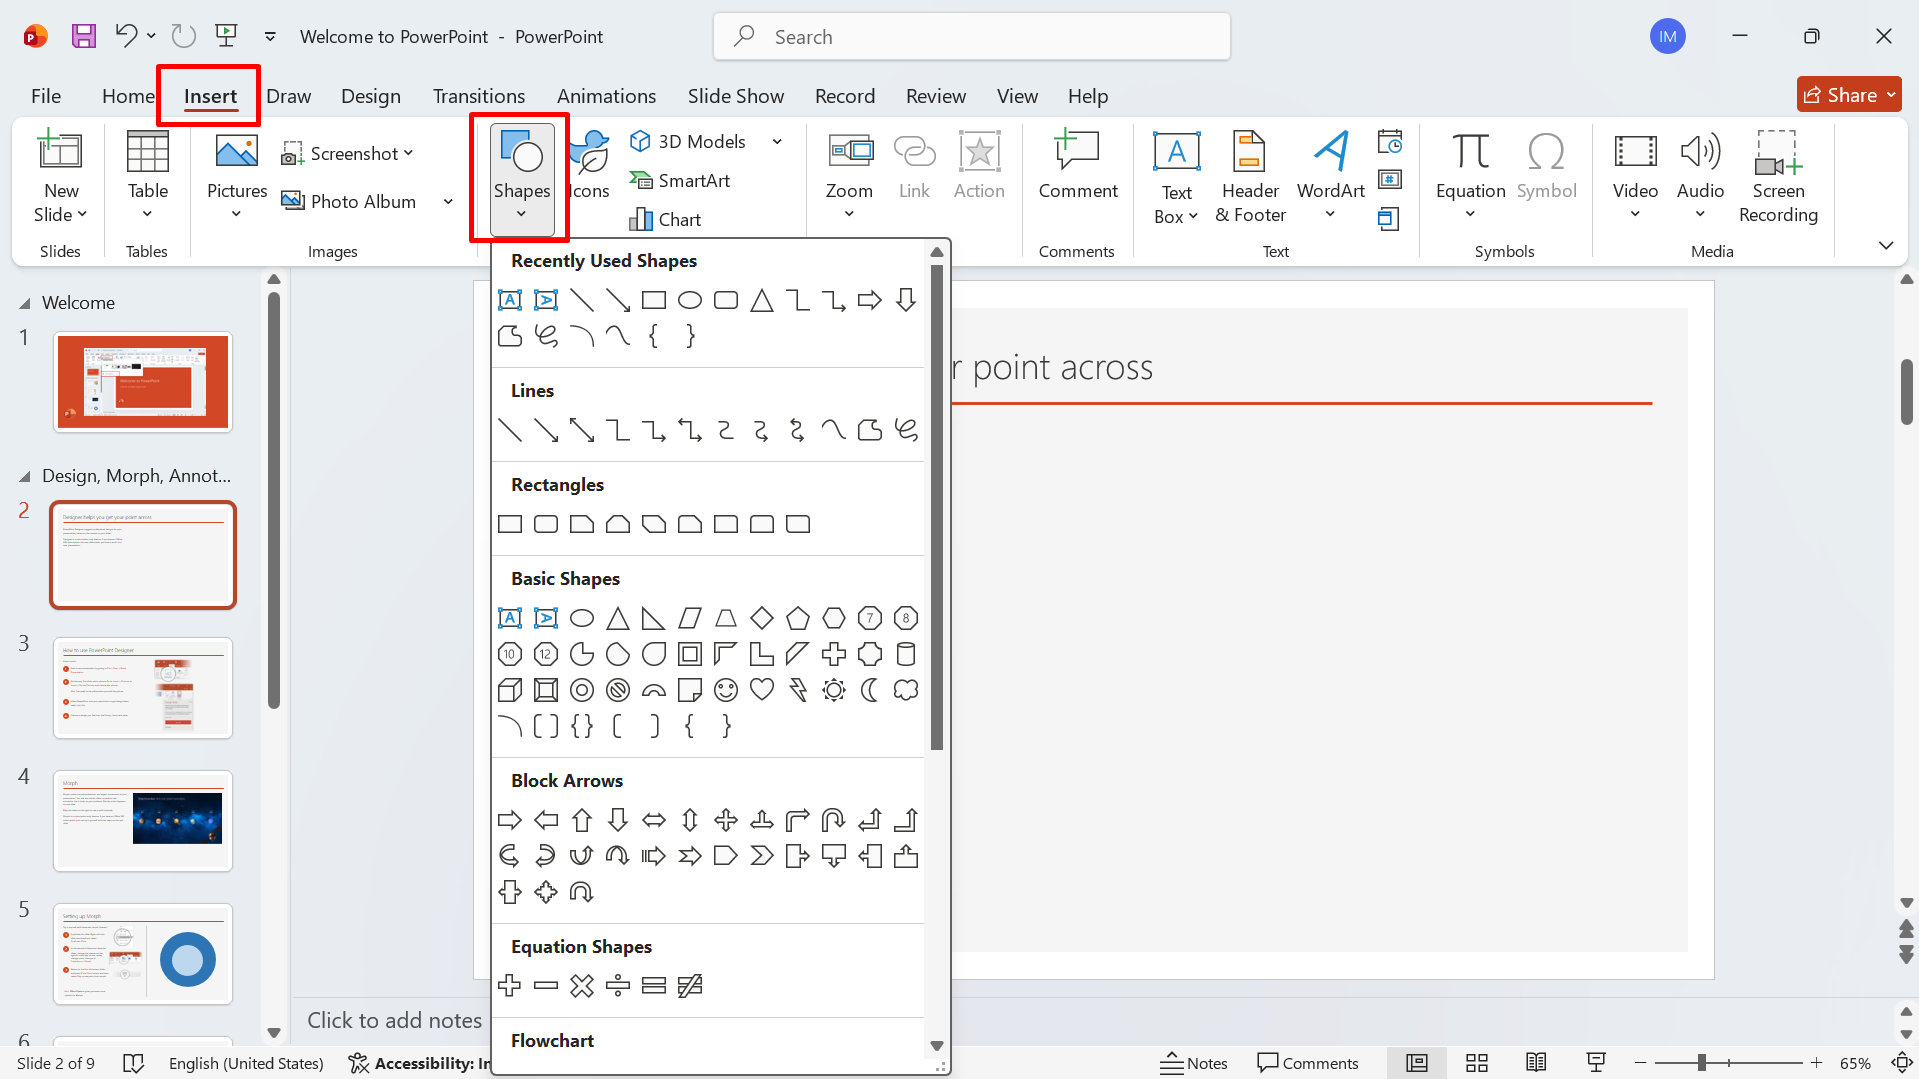The image size is (1919, 1079).
Task: Collapse the Welcome section
Action: tap(25, 303)
